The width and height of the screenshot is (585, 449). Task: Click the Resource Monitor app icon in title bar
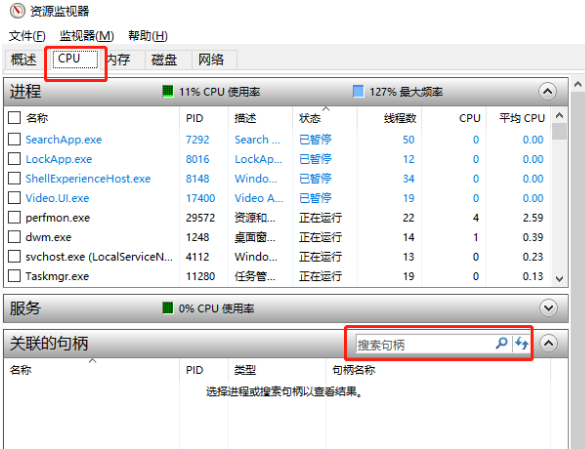(x=17, y=11)
